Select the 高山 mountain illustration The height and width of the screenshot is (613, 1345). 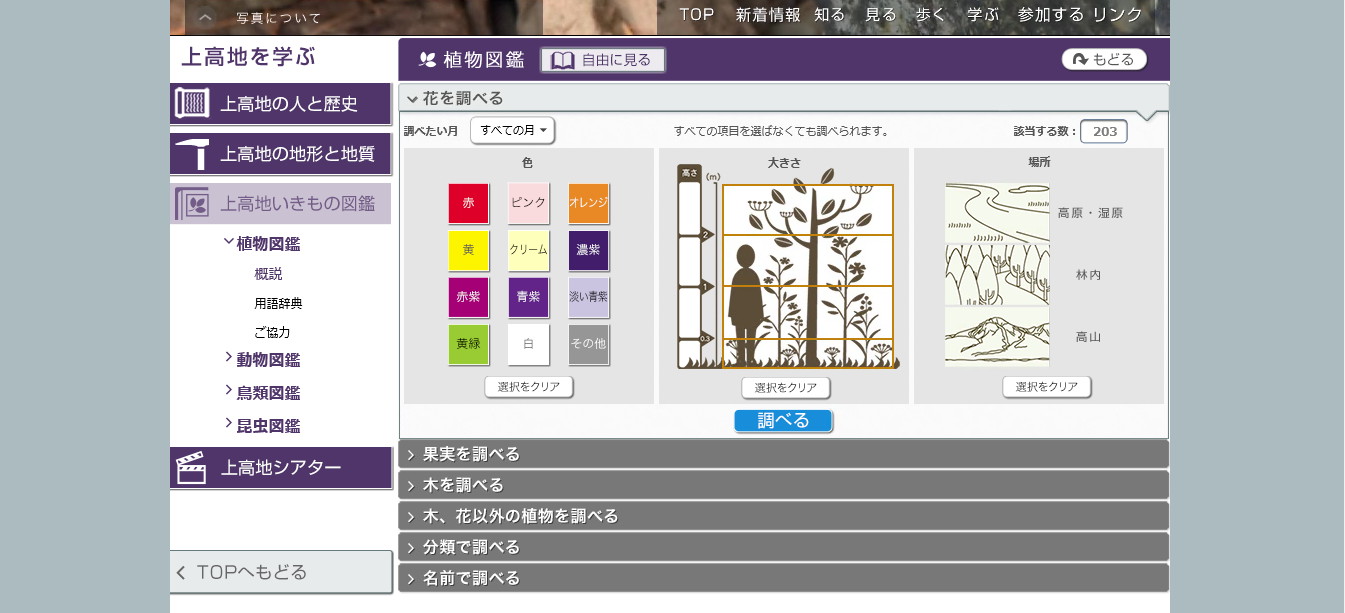997,337
